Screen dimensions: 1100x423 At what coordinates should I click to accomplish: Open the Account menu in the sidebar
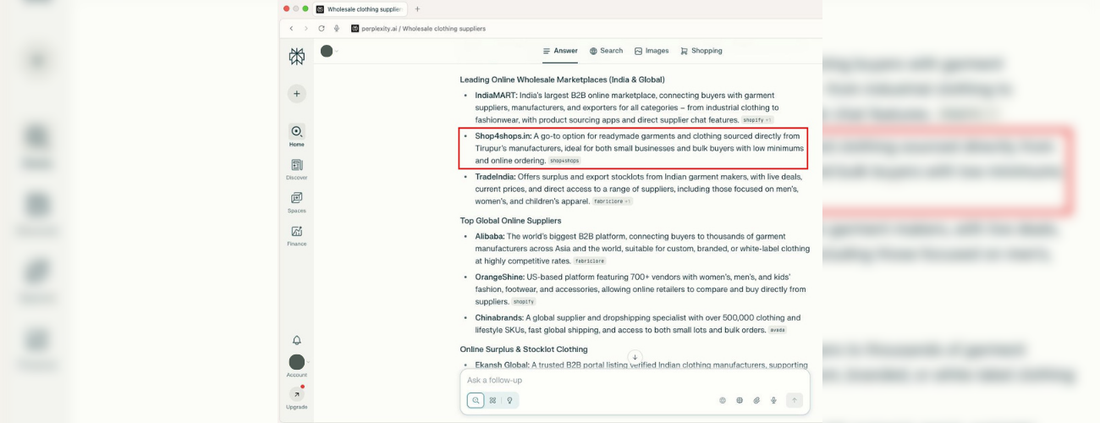click(x=297, y=364)
